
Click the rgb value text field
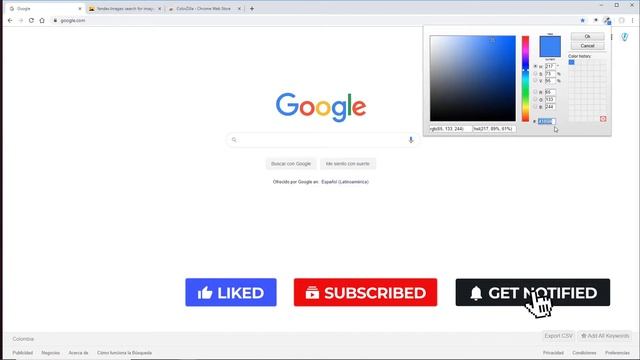450,129
